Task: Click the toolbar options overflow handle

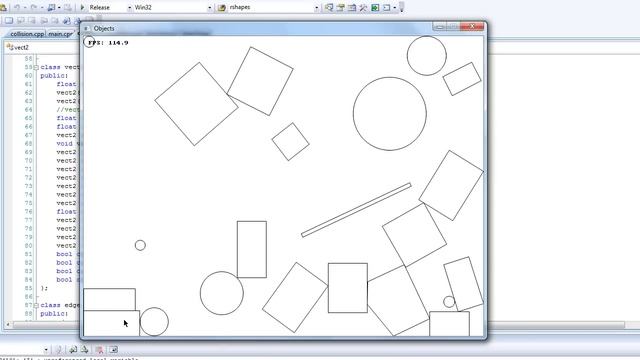Action: [402, 7]
